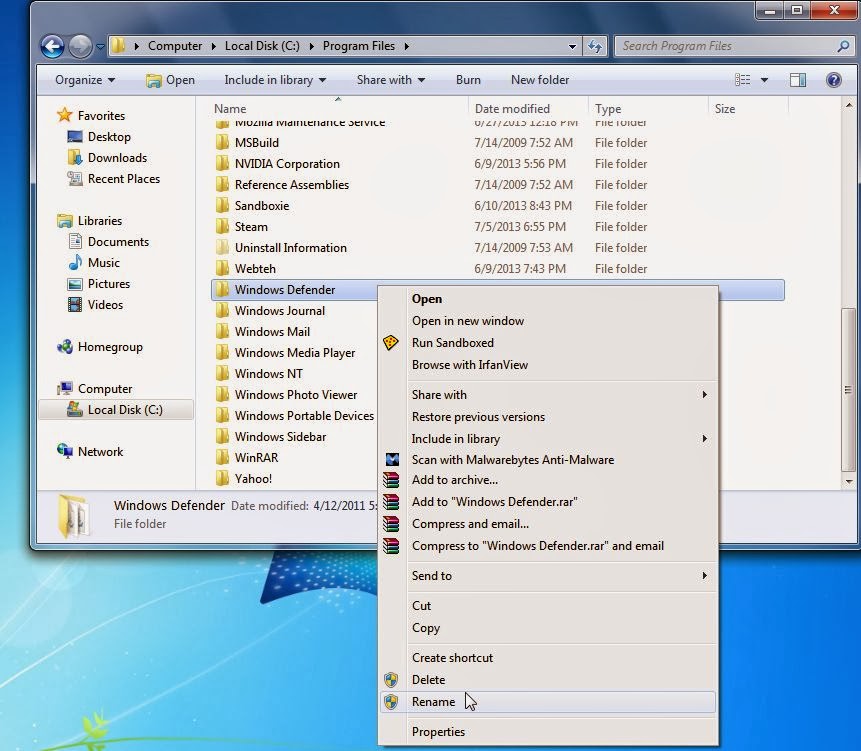Choose Restore previous versions
861x751 pixels.
[x=548, y=417]
